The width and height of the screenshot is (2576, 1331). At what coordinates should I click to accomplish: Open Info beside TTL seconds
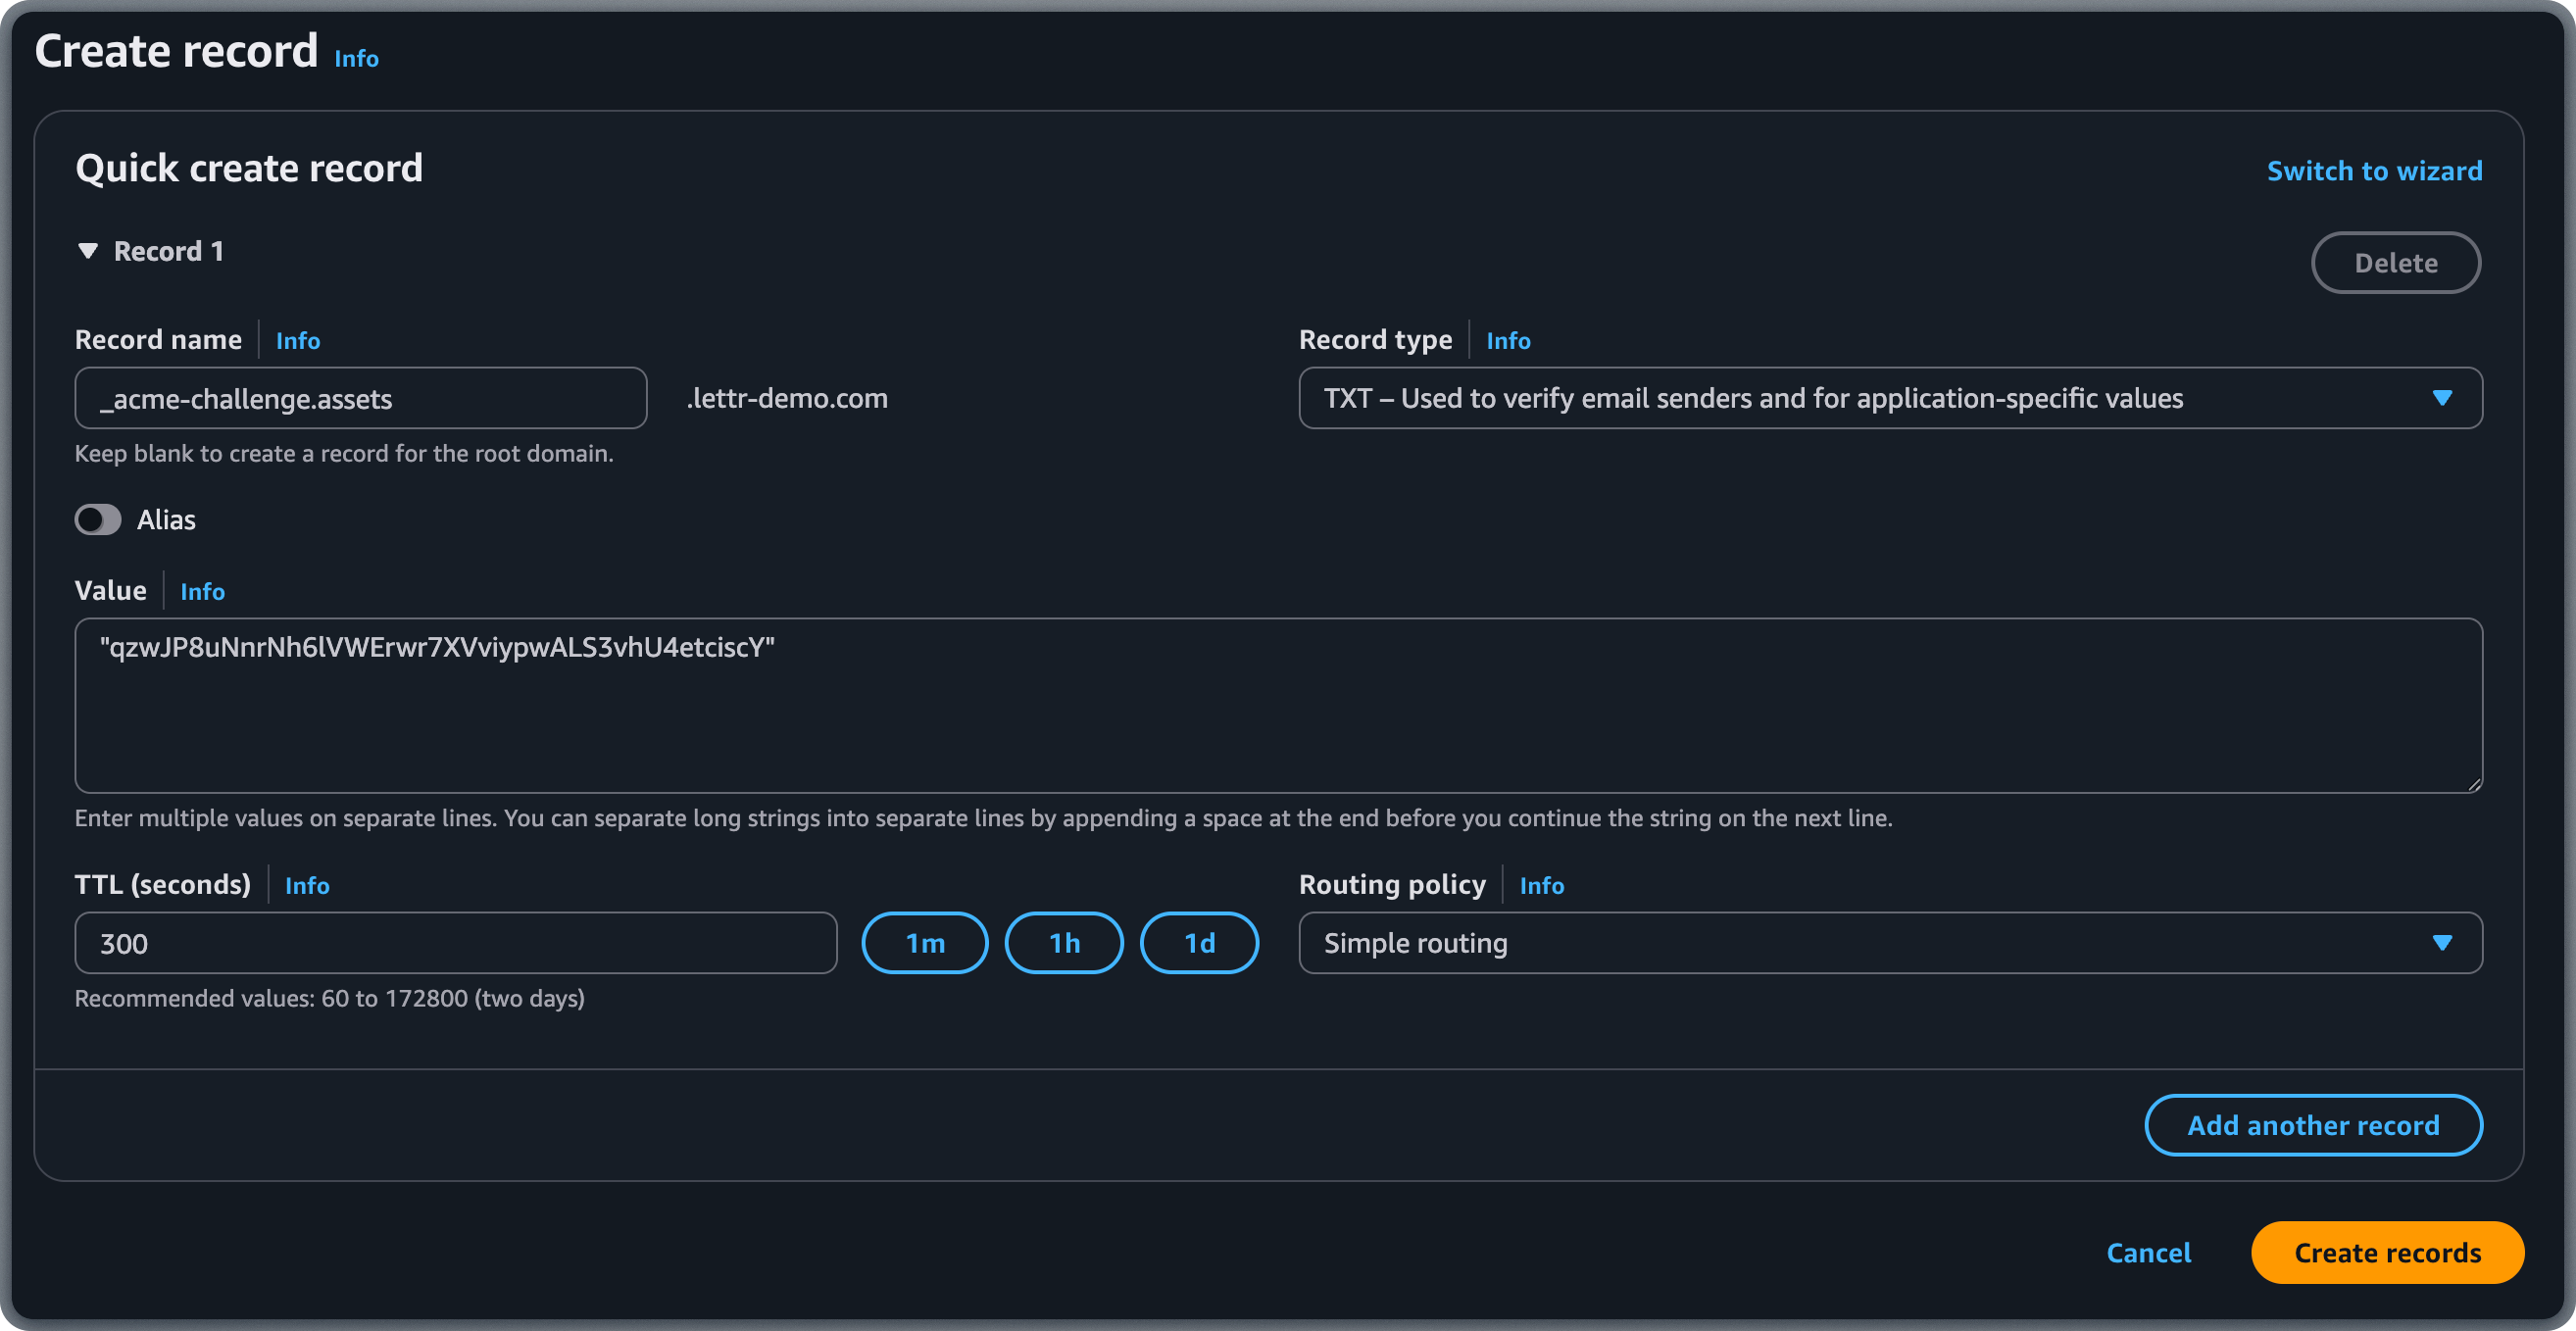pos(307,885)
